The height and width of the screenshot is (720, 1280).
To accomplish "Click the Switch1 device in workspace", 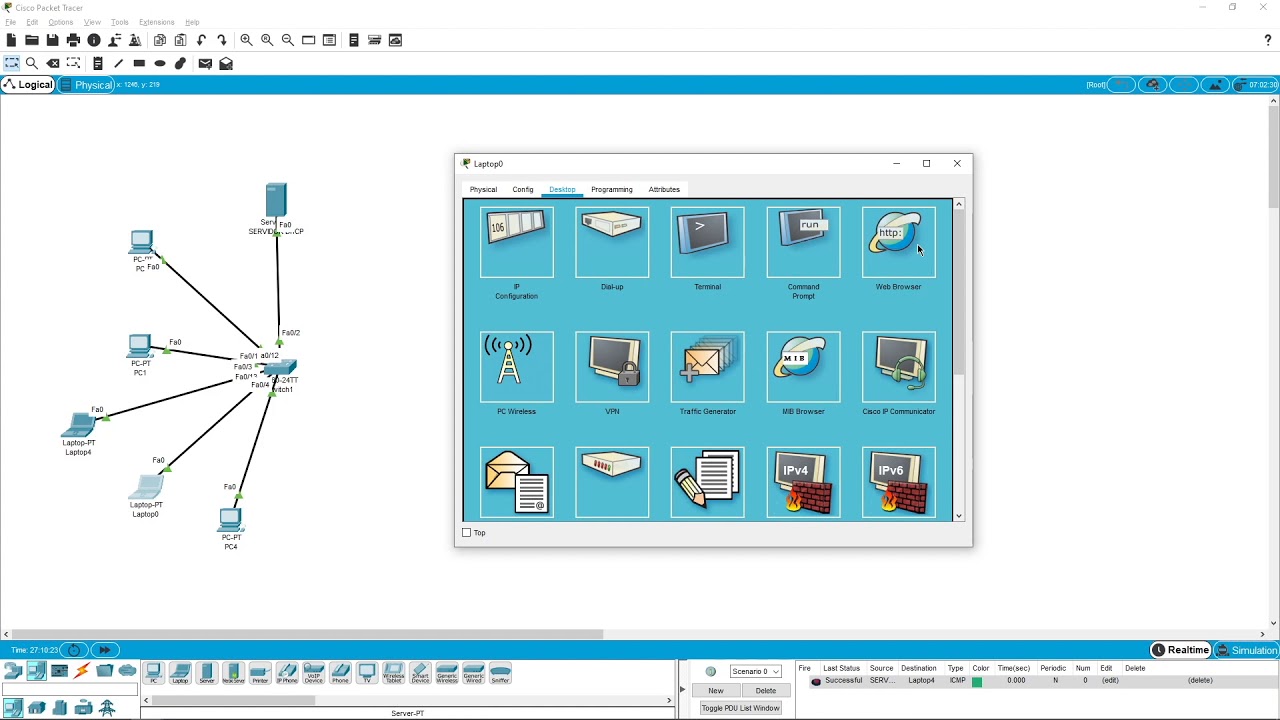I will (x=281, y=368).
